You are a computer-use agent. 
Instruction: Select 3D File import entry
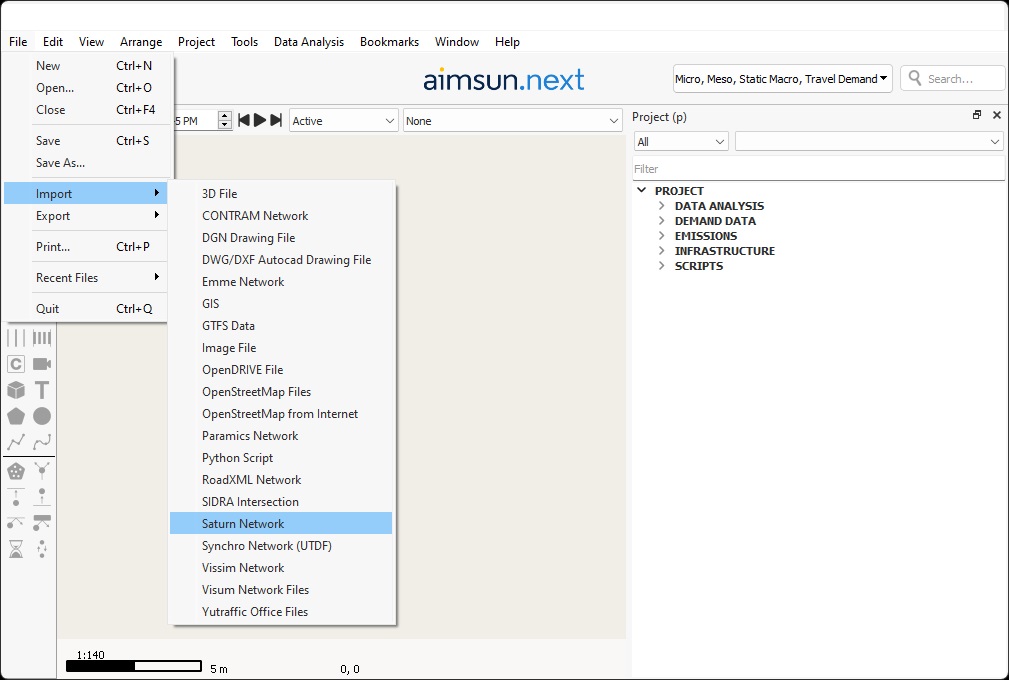[x=281, y=193]
